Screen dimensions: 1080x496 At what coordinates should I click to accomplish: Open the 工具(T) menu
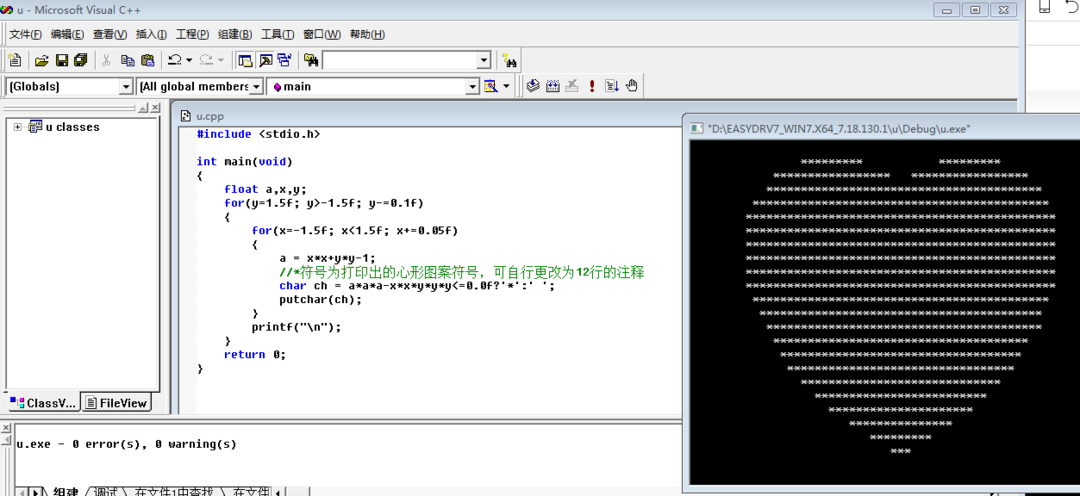point(278,34)
